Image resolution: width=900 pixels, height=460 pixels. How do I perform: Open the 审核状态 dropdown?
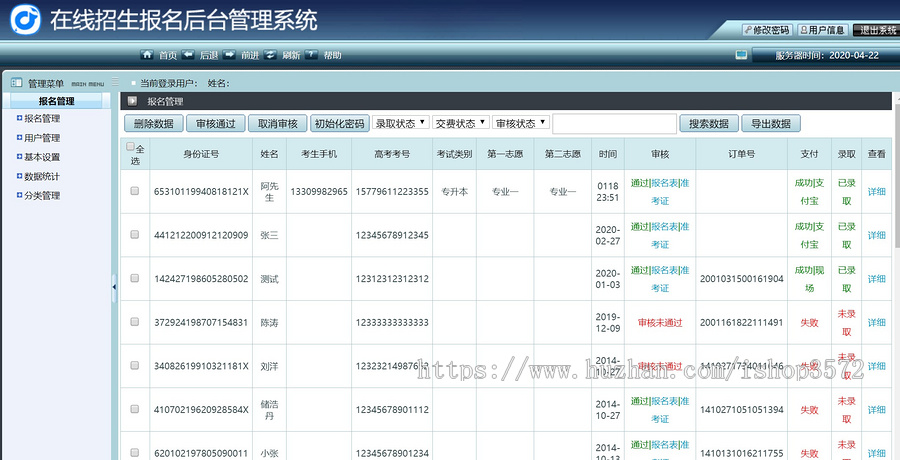(x=521, y=123)
